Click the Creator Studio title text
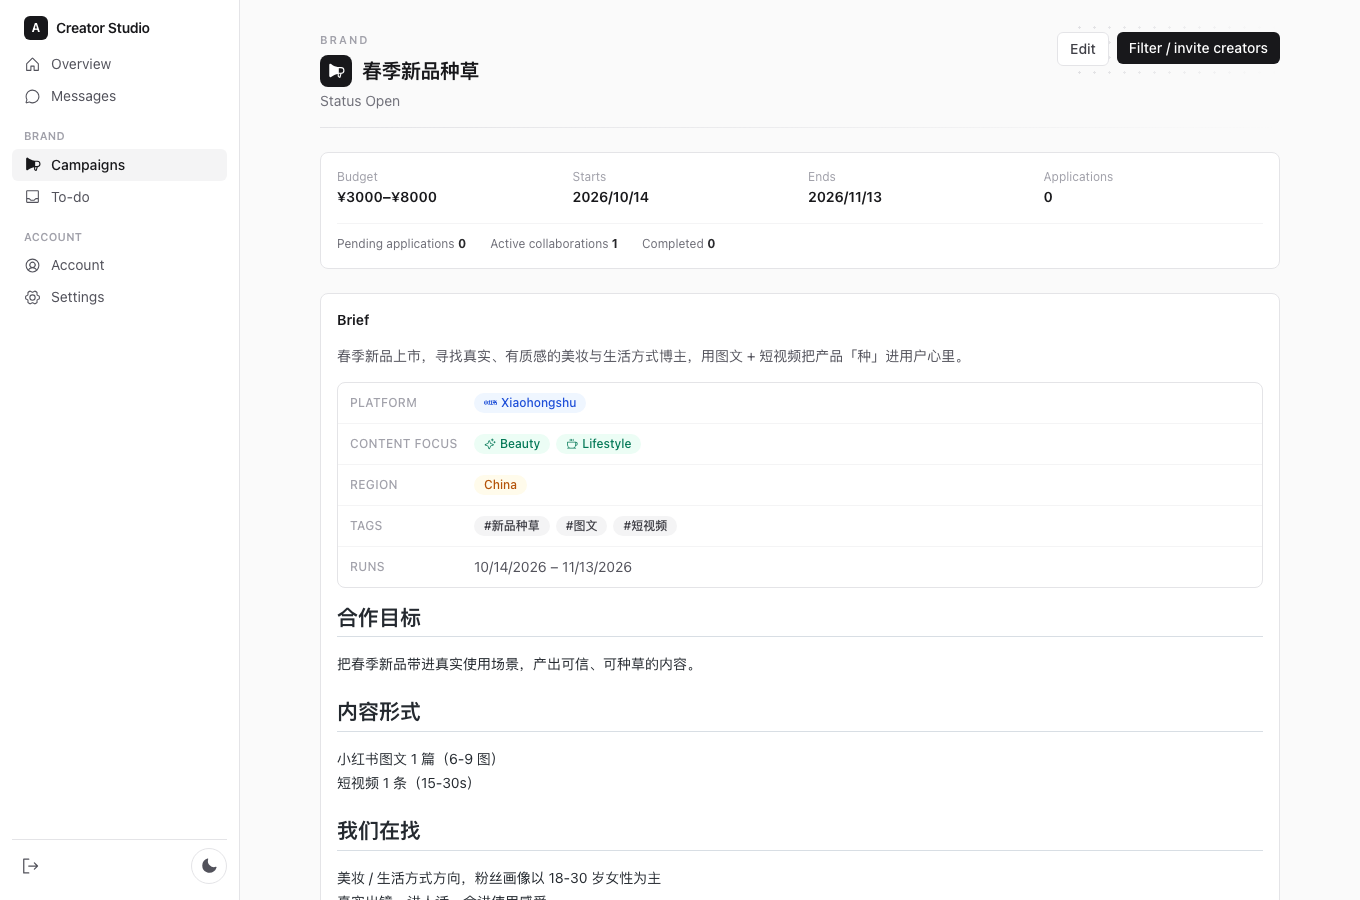 103,28
